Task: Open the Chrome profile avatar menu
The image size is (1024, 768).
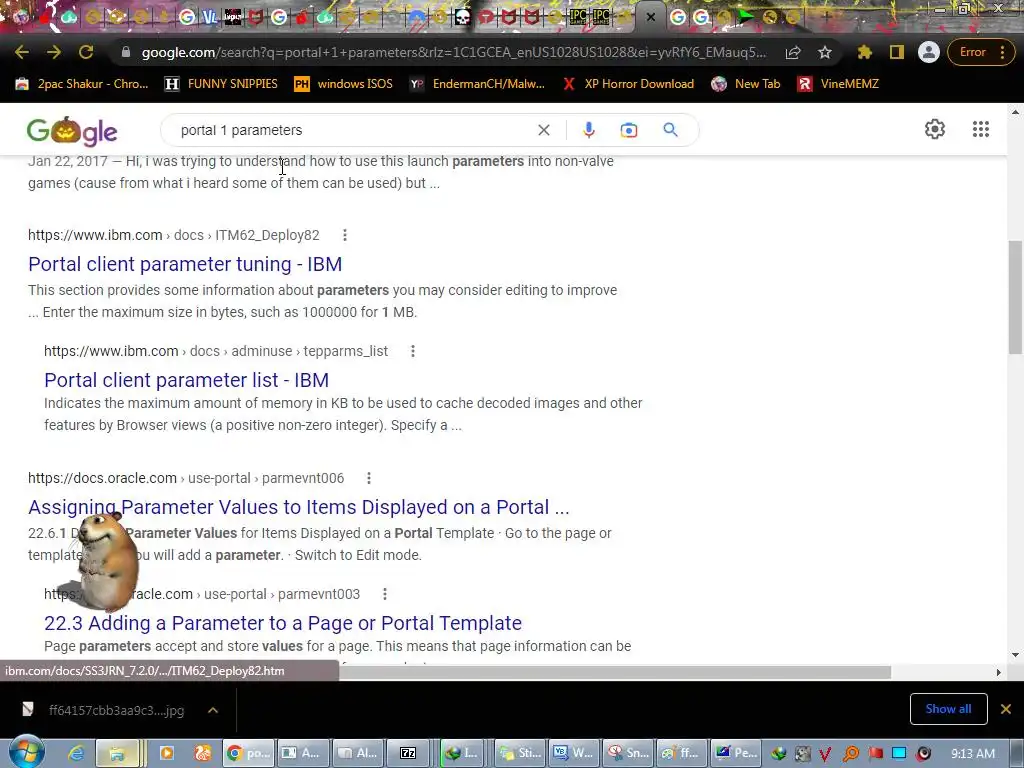Action: 928,52
